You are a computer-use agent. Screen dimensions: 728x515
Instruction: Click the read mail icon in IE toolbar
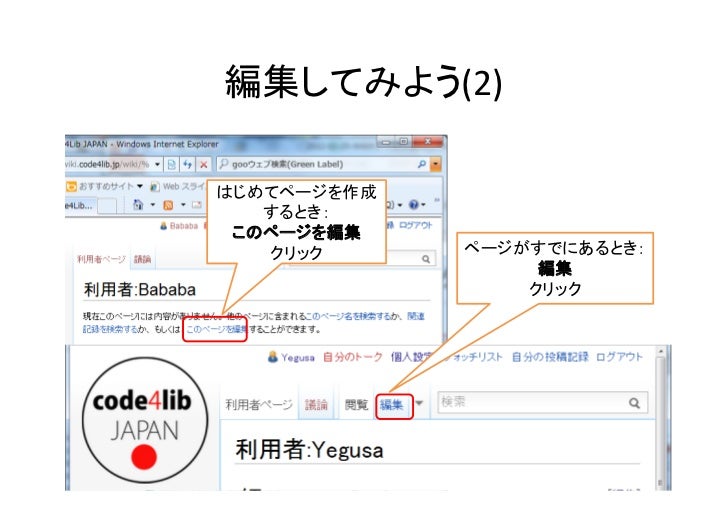(197, 205)
